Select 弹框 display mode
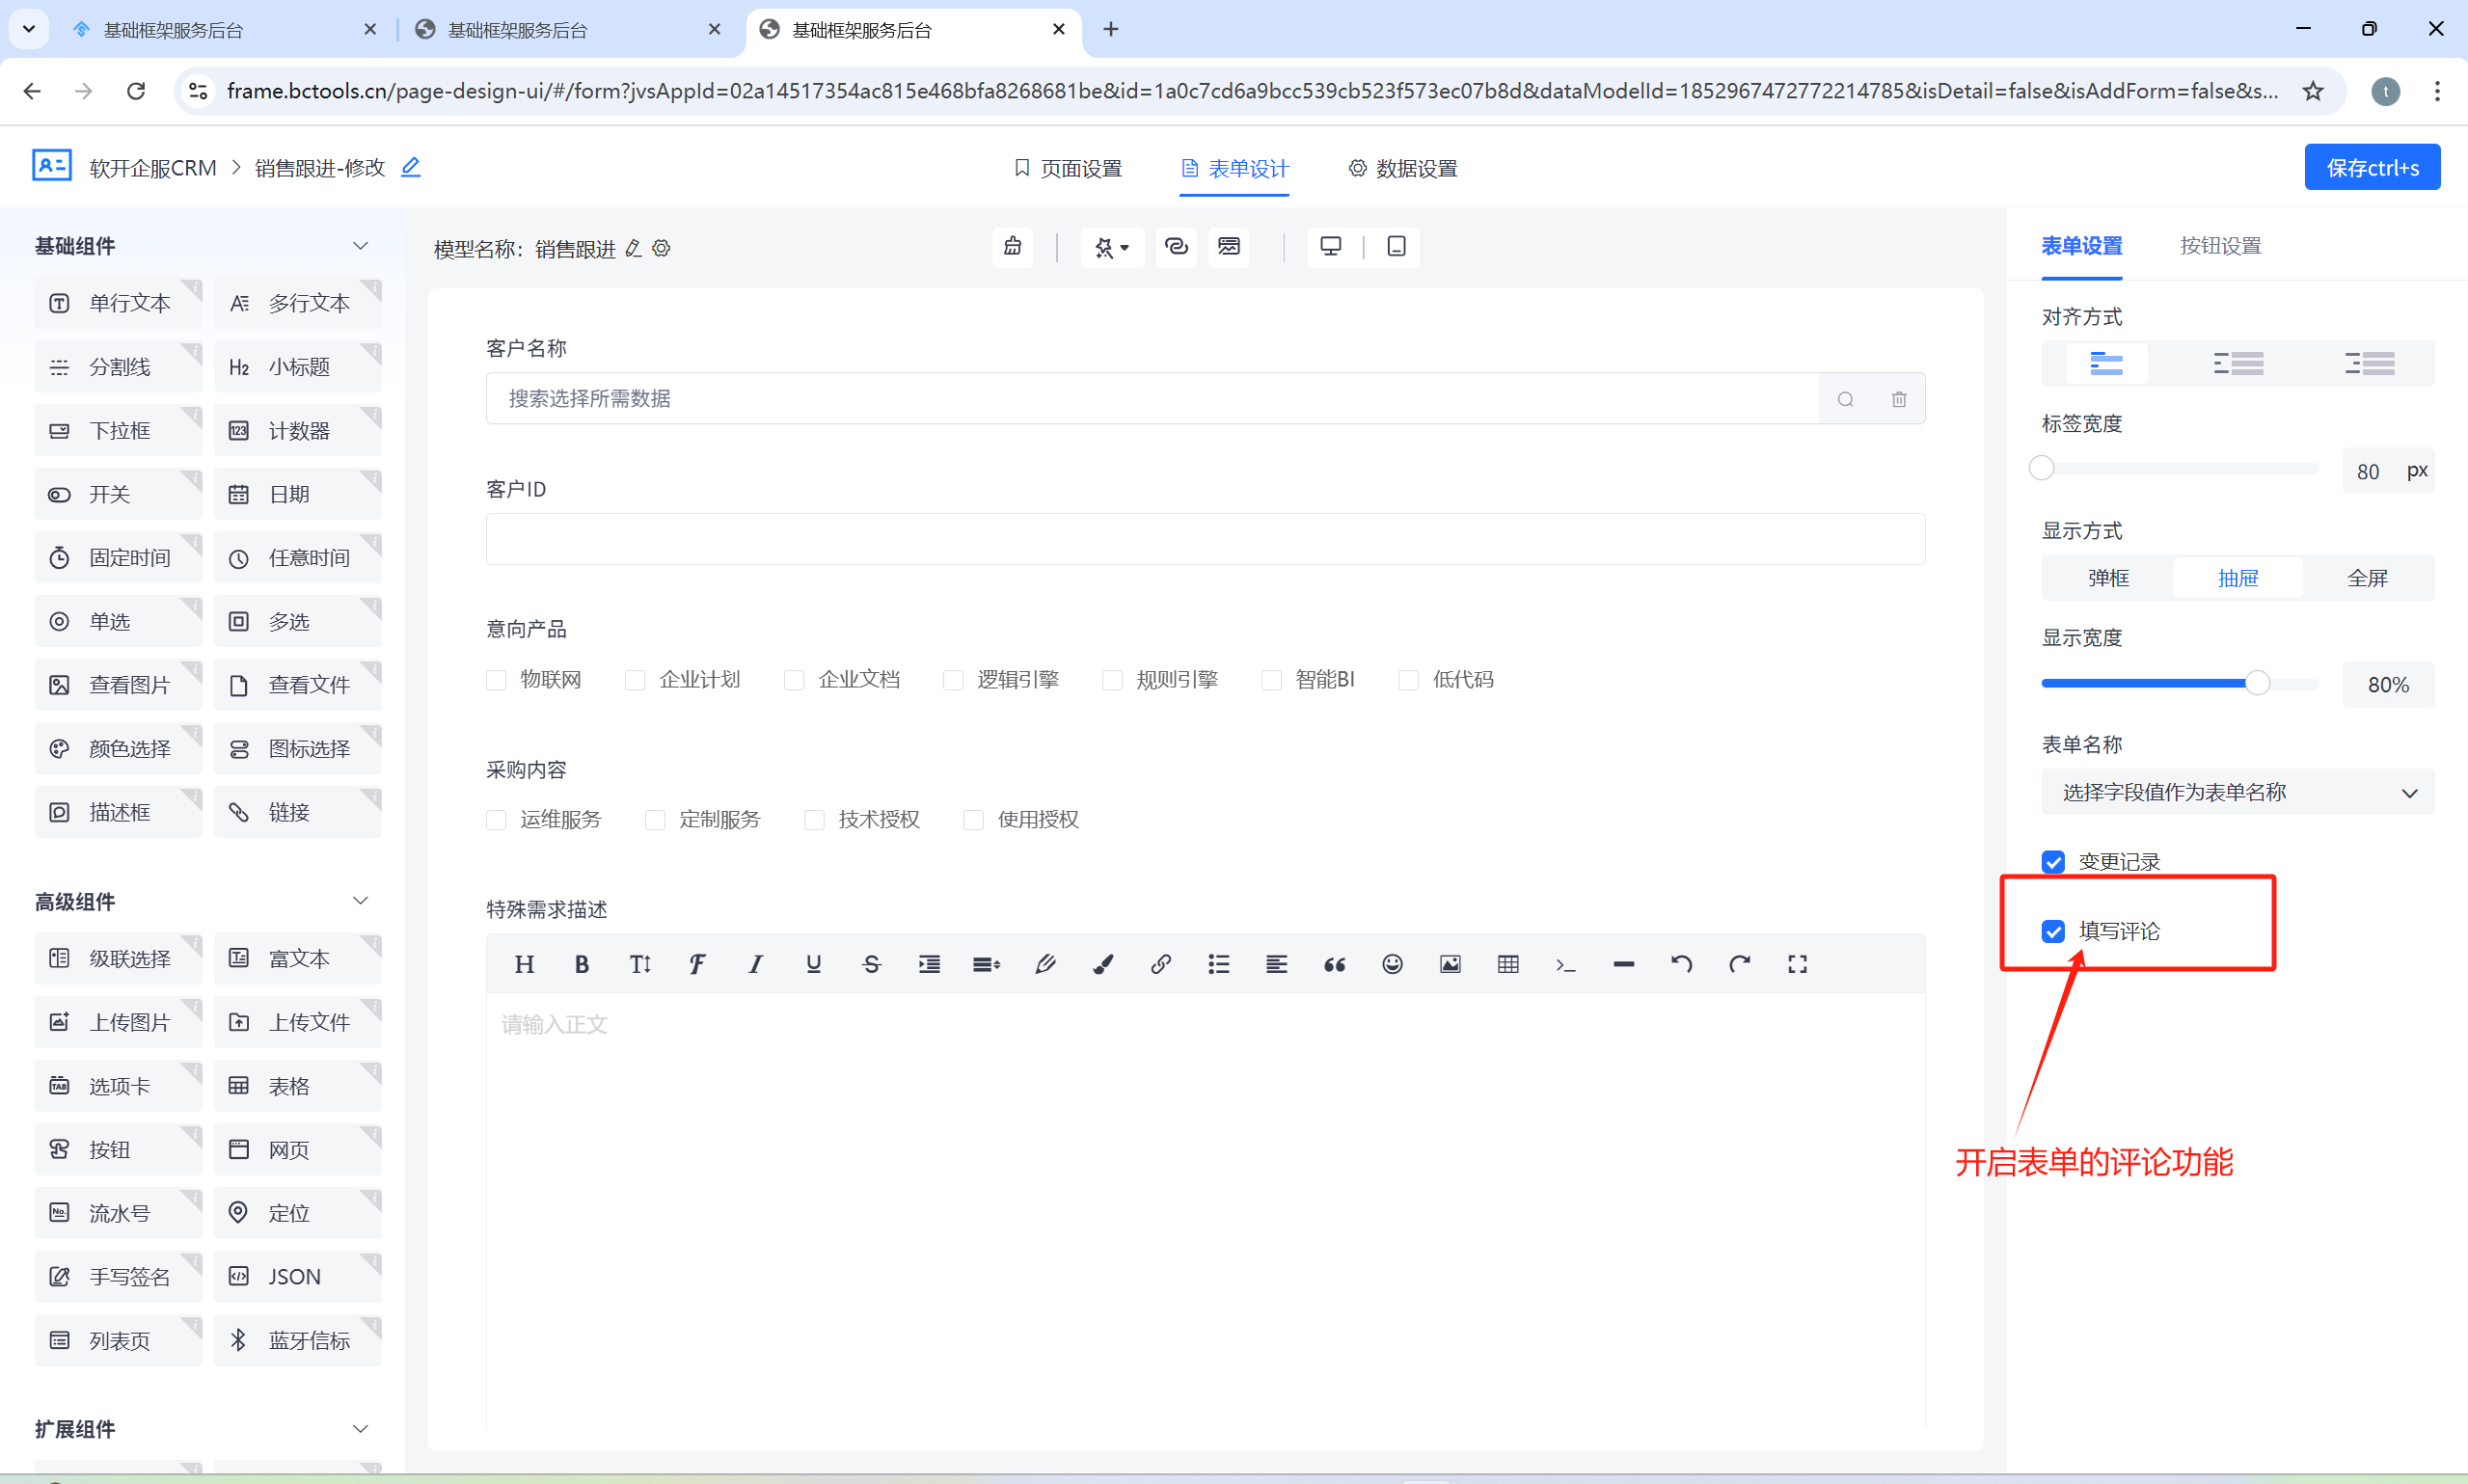The height and width of the screenshot is (1484, 2468). [2109, 578]
